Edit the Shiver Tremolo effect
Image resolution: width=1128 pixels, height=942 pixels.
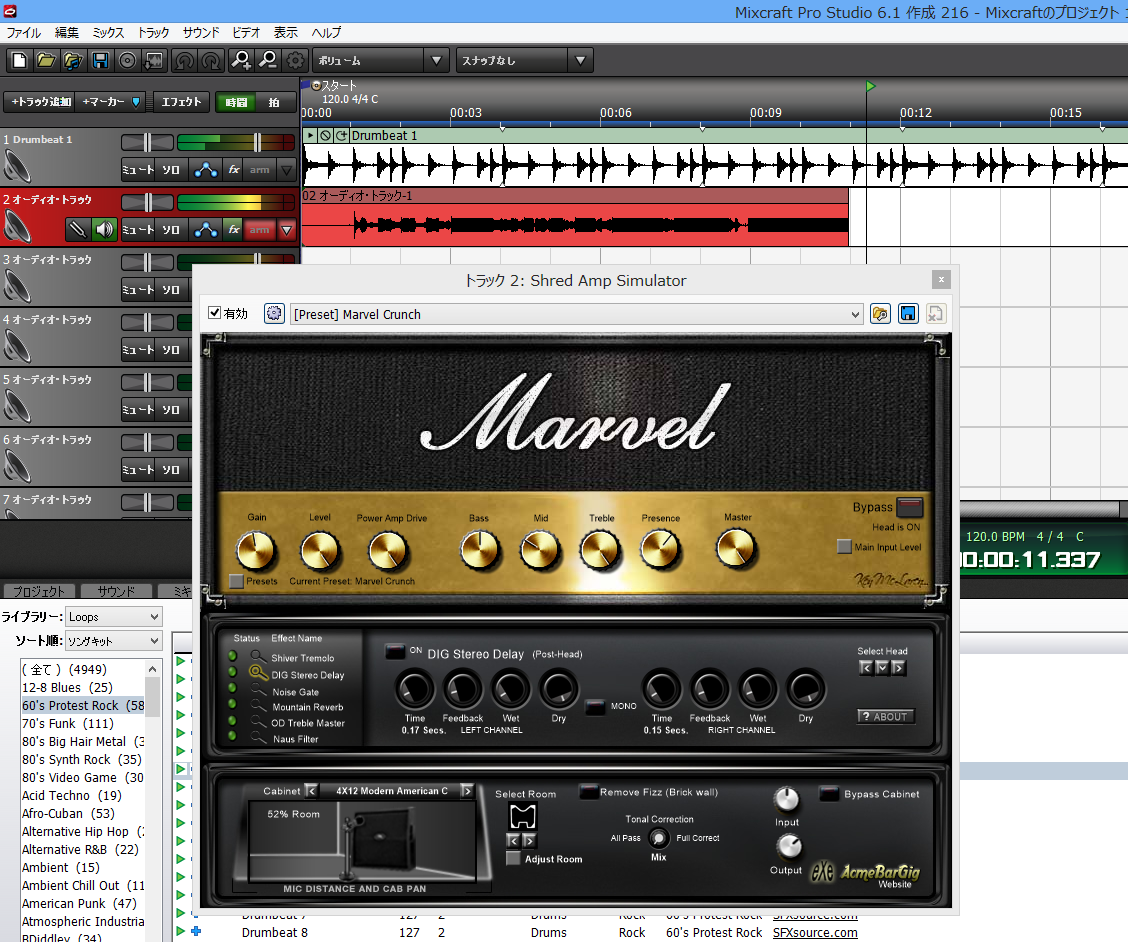259,656
